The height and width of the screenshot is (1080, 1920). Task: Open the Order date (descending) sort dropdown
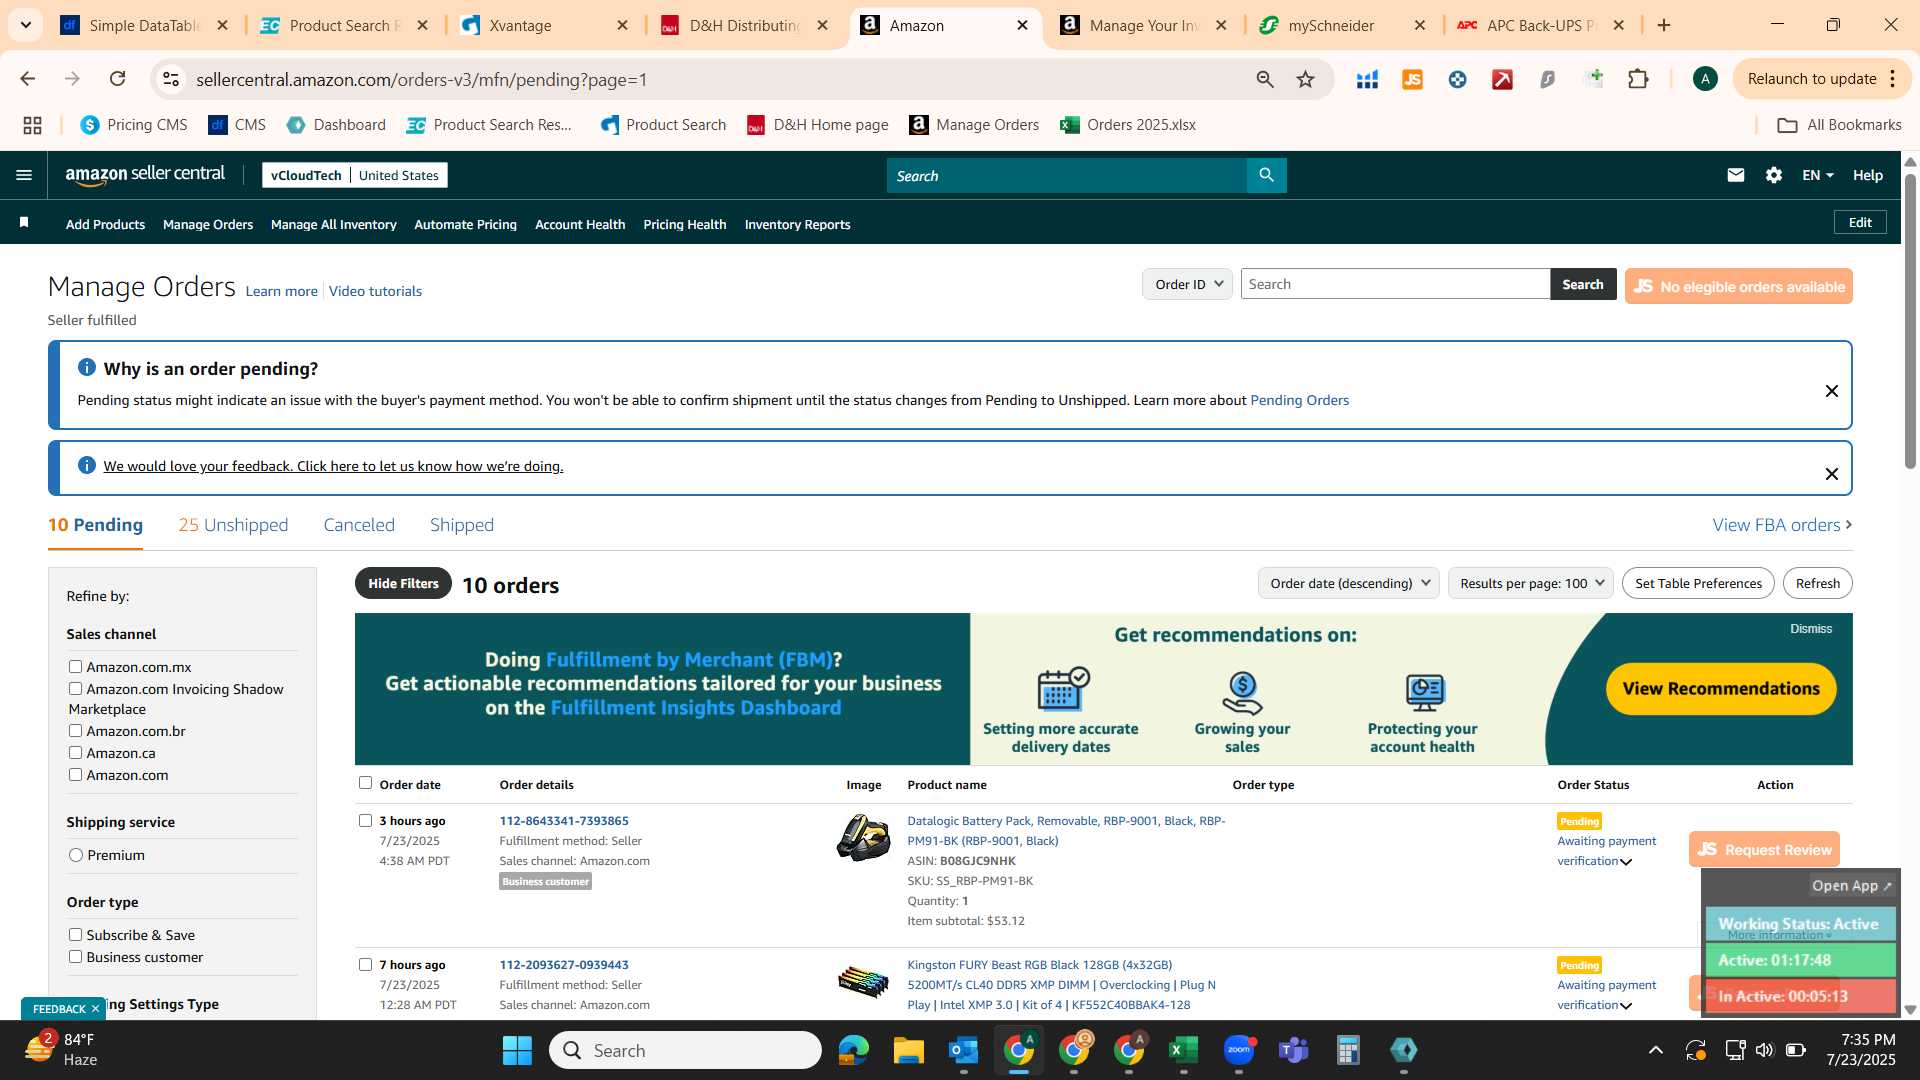1348,583
